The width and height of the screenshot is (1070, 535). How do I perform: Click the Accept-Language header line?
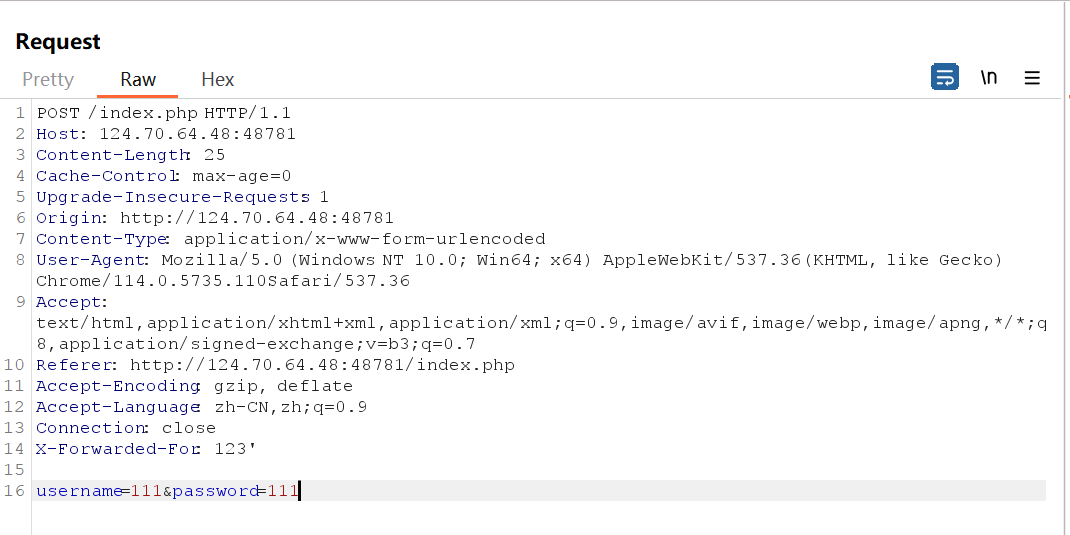pos(201,407)
